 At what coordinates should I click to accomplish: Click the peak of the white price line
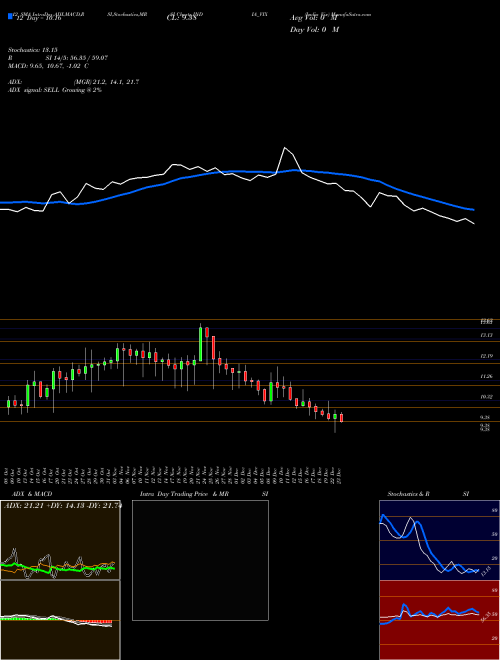(x=285, y=148)
